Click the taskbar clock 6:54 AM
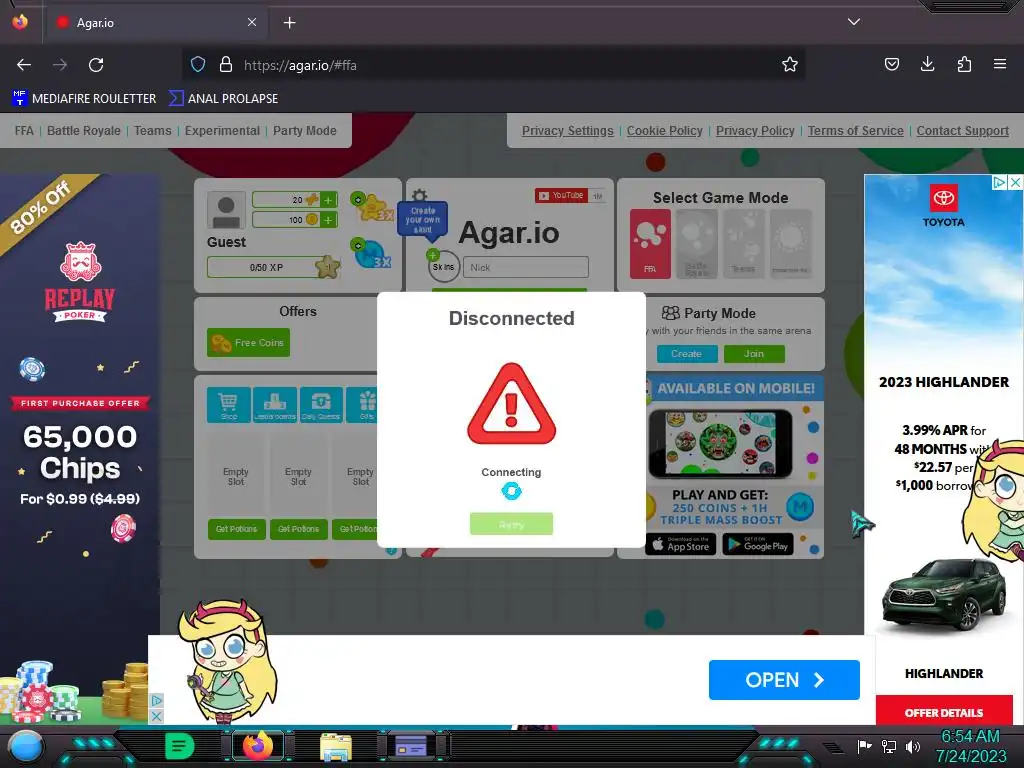 pos(970,737)
